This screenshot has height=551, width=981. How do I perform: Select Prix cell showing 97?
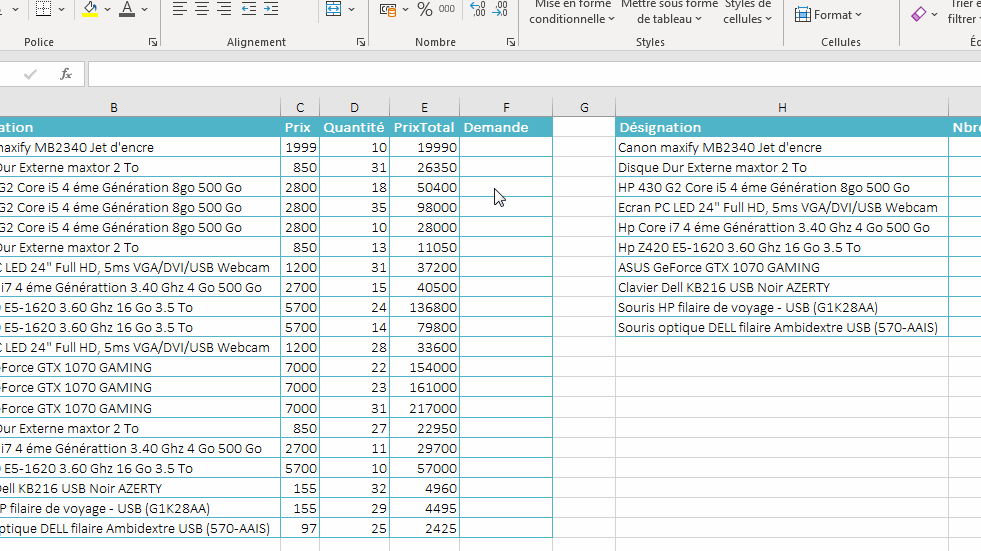(x=300, y=528)
